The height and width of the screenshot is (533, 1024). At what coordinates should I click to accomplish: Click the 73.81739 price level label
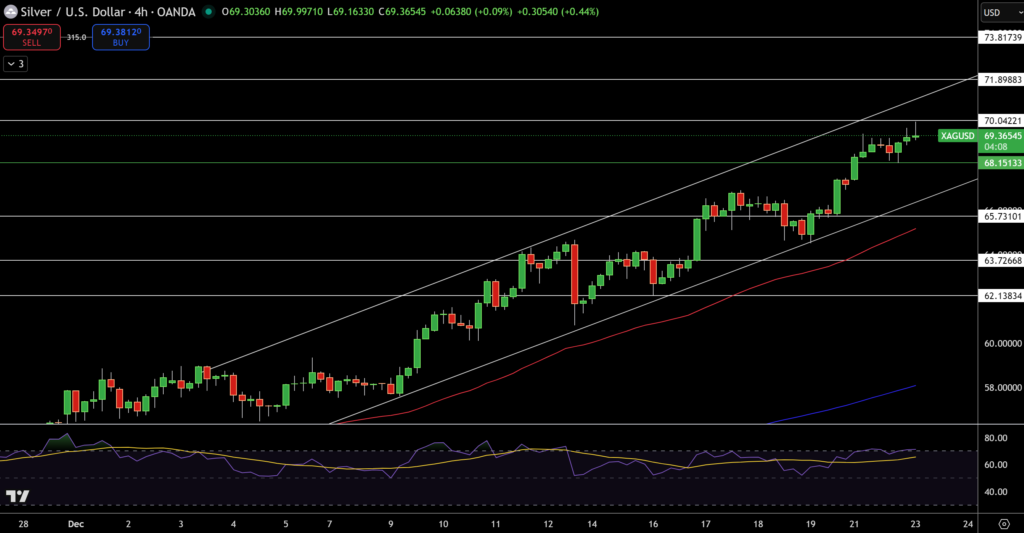click(1001, 37)
